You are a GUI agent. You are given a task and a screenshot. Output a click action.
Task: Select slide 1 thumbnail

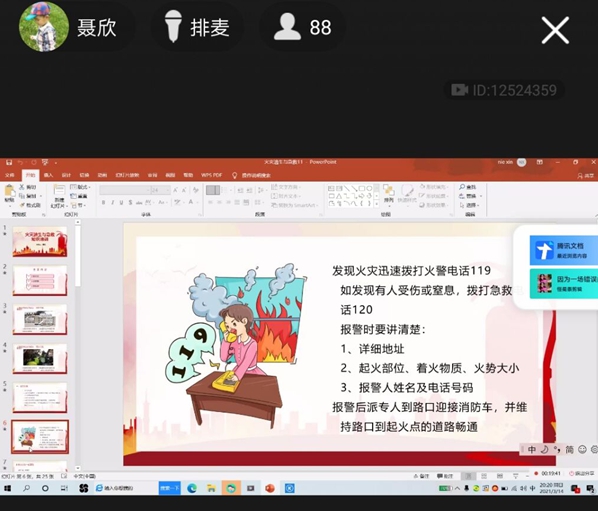coord(40,241)
